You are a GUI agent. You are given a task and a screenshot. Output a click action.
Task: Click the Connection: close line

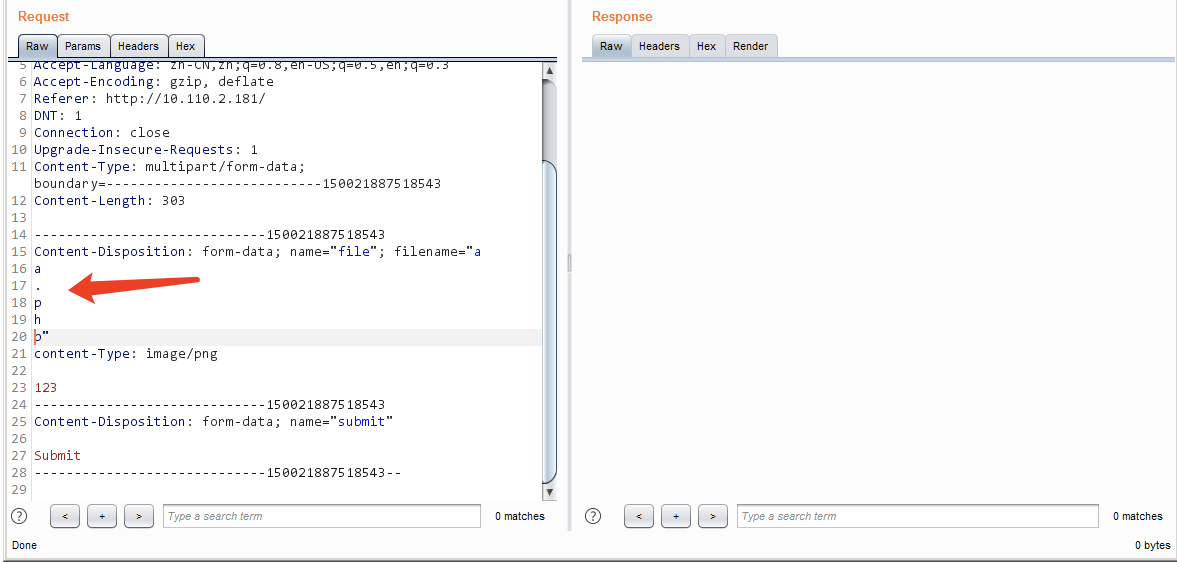pyautogui.click(x=101, y=133)
